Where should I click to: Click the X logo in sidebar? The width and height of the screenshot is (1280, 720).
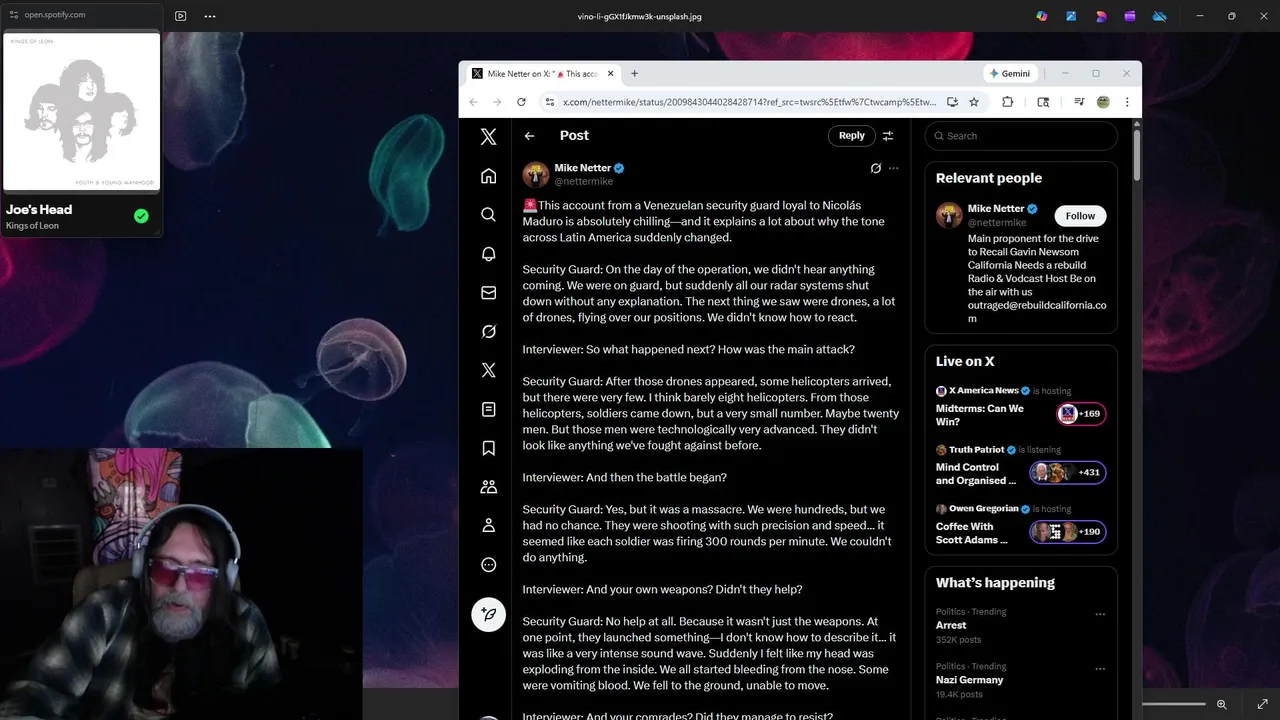[488, 137]
